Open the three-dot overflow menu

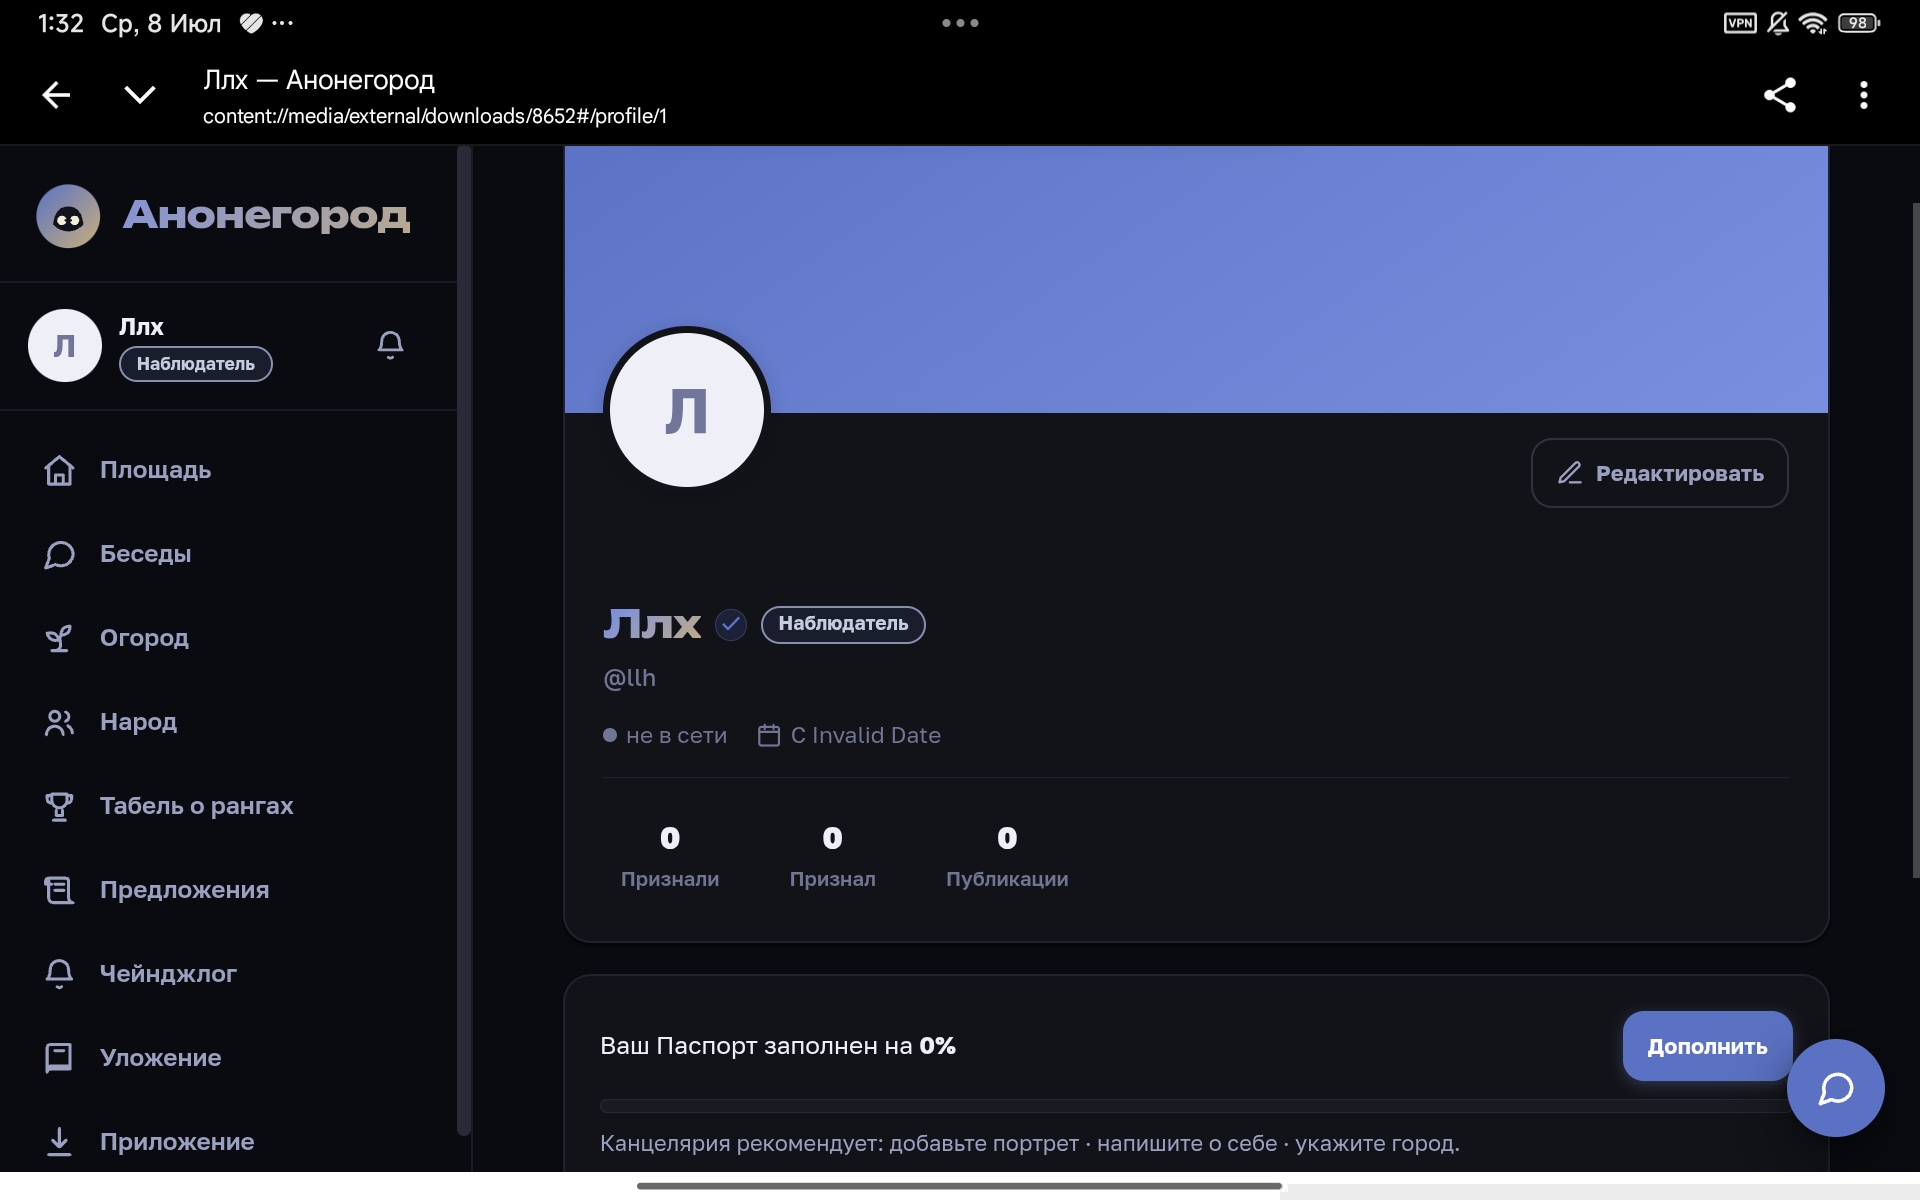pyautogui.click(x=1863, y=95)
